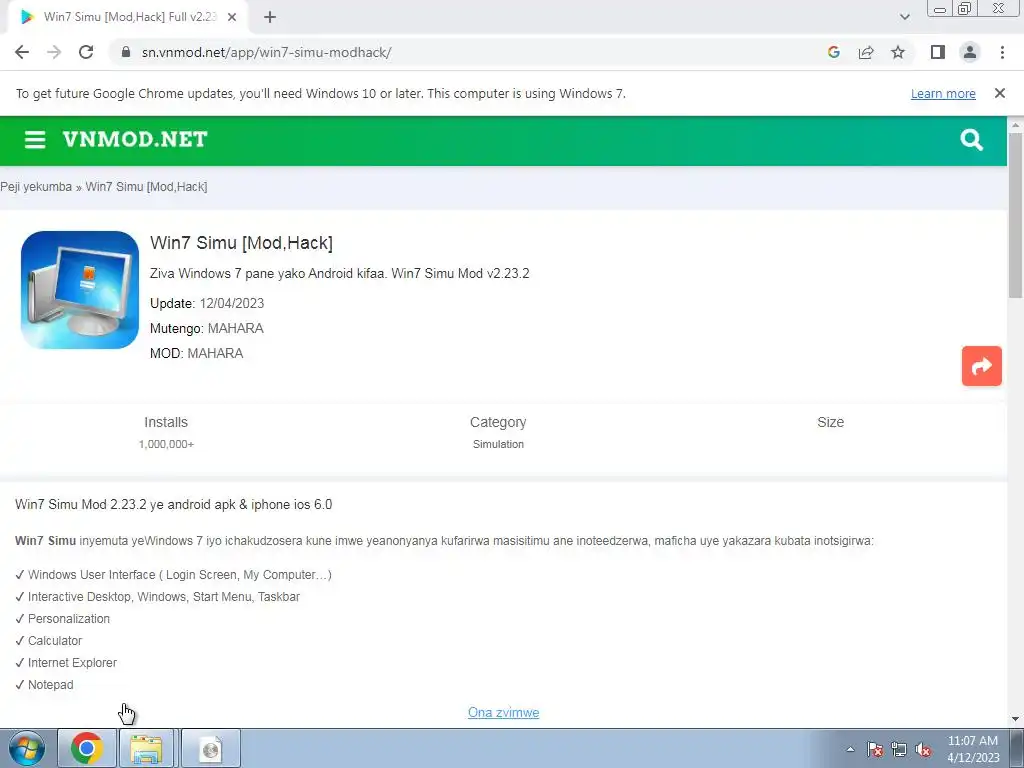Close the Win7 Simu tab
The height and width of the screenshot is (768, 1024).
(x=232, y=18)
